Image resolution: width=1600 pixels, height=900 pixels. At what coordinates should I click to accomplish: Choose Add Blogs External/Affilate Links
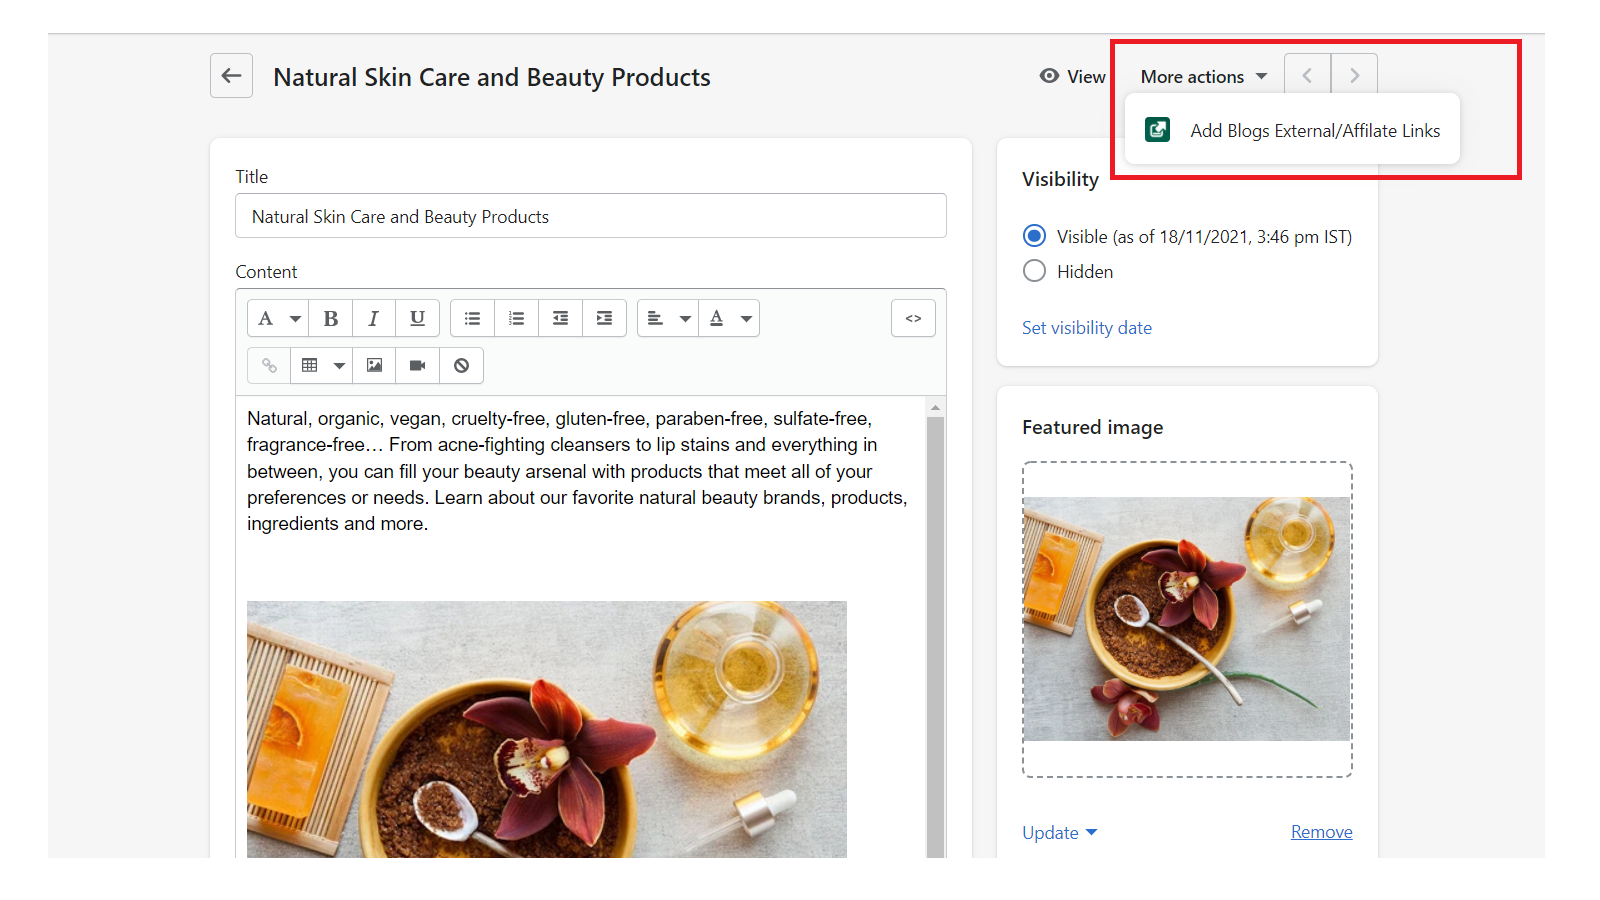(1314, 130)
